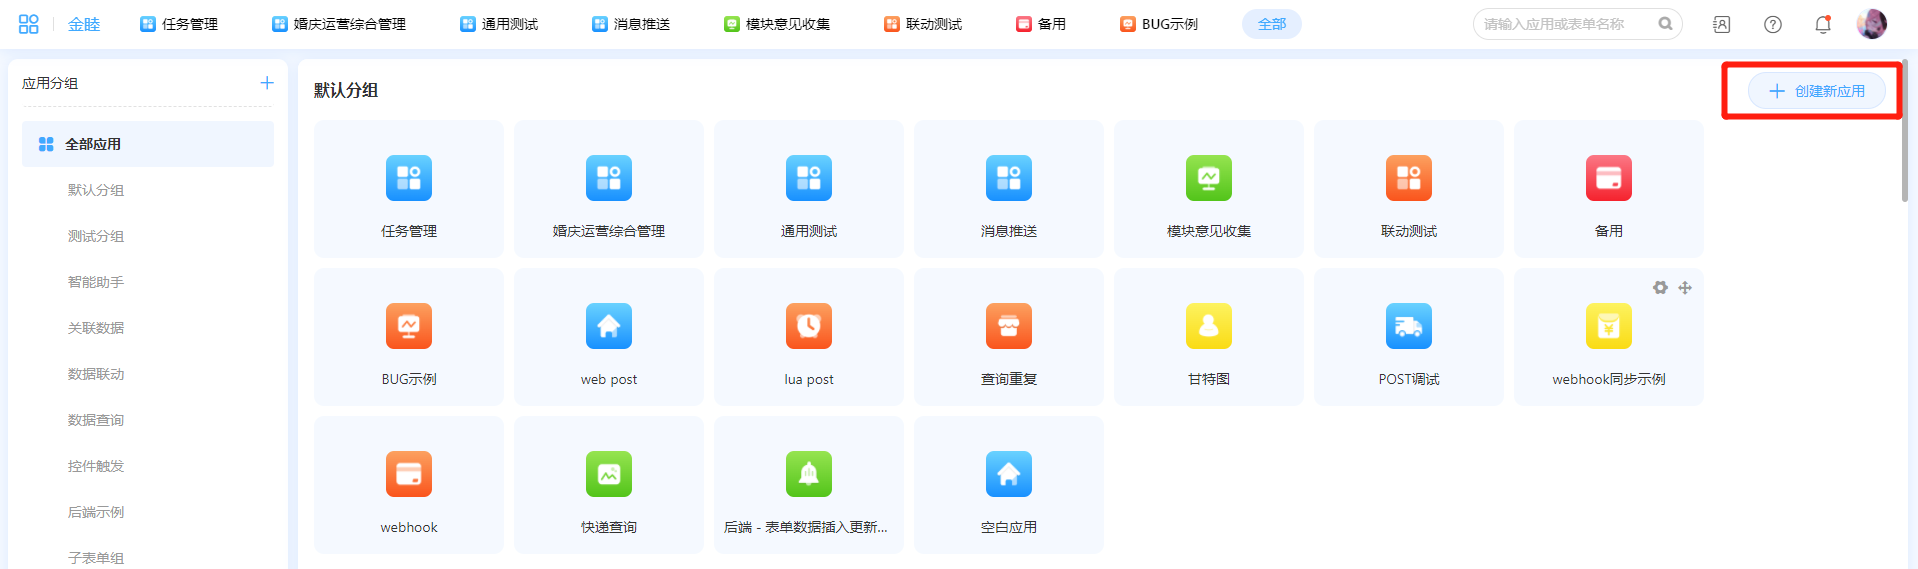Switch to the 消息推送 top tab
Viewport: 1918px width, 569px height.
point(631,24)
